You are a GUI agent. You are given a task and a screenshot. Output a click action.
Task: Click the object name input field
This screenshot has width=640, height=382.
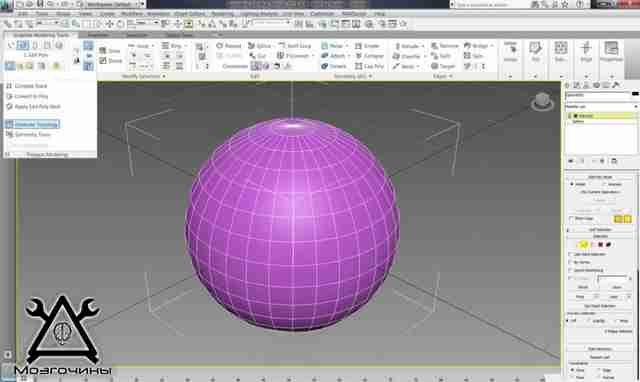coord(598,95)
